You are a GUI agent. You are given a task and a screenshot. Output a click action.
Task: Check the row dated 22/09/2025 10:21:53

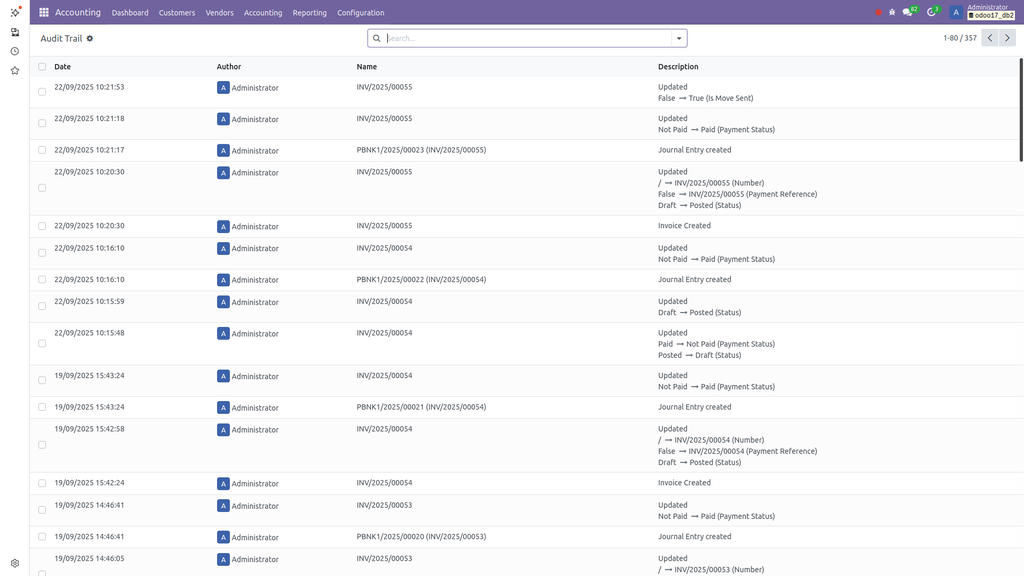(x=42, y=92)
